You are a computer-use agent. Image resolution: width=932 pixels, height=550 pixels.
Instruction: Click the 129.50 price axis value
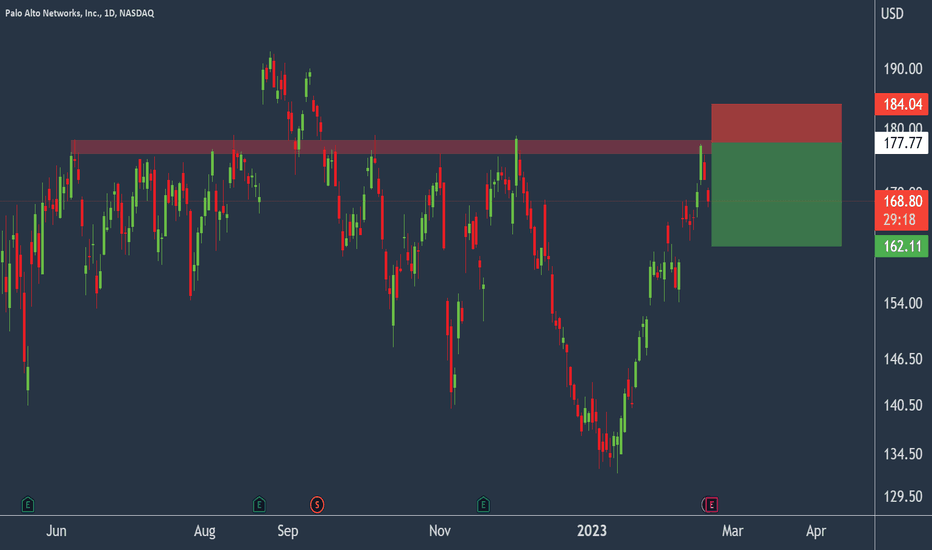(903, 496)
